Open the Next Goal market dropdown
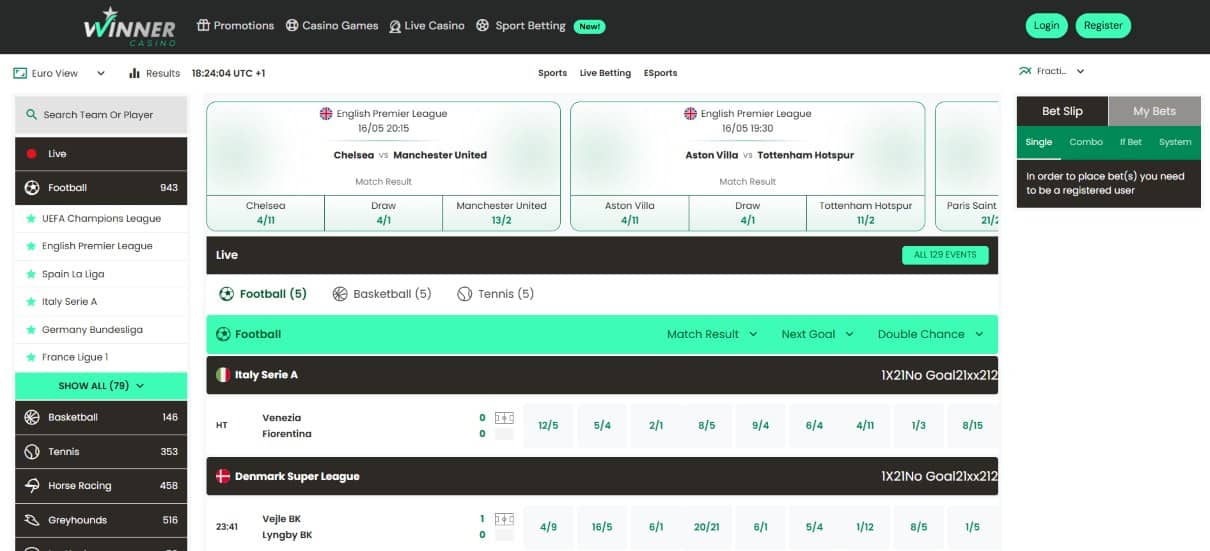Viewport: 1210px width, 551px height. [818, 334]
